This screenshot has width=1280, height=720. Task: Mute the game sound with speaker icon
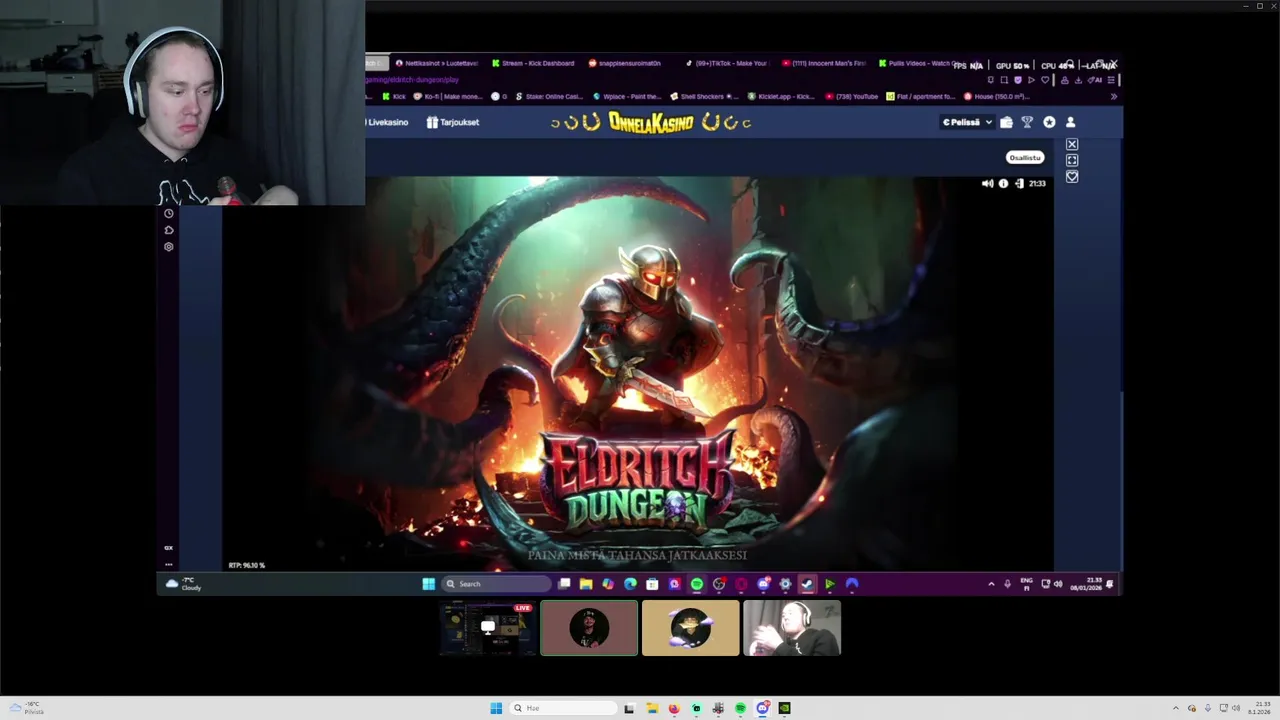point(987,183)
